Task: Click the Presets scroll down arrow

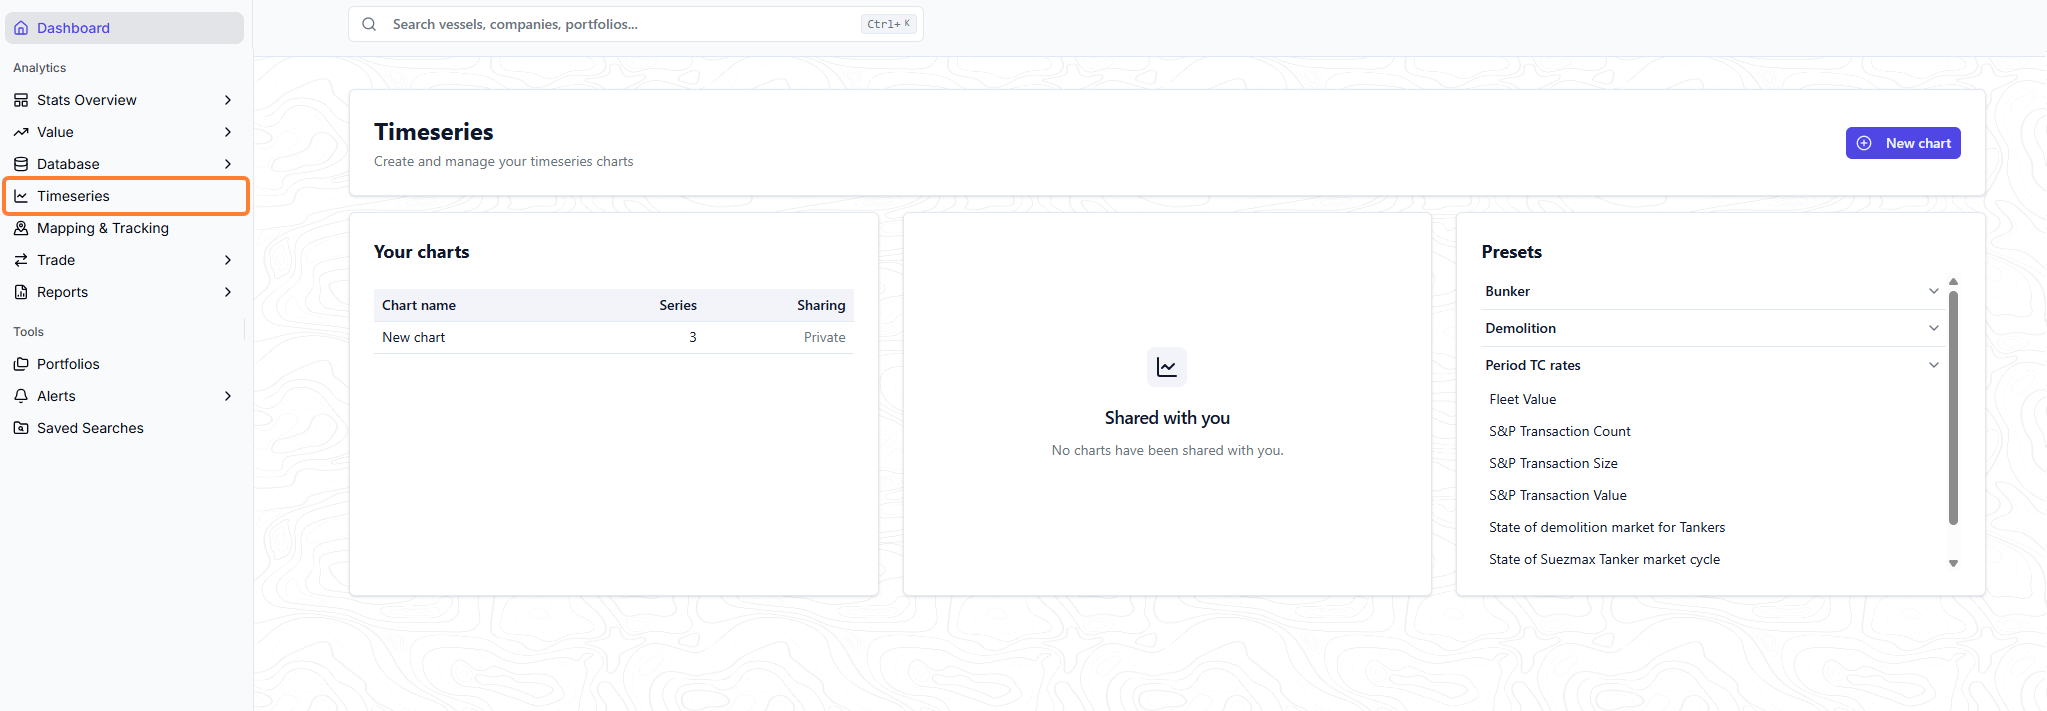Action: [x=1953, y=564]
